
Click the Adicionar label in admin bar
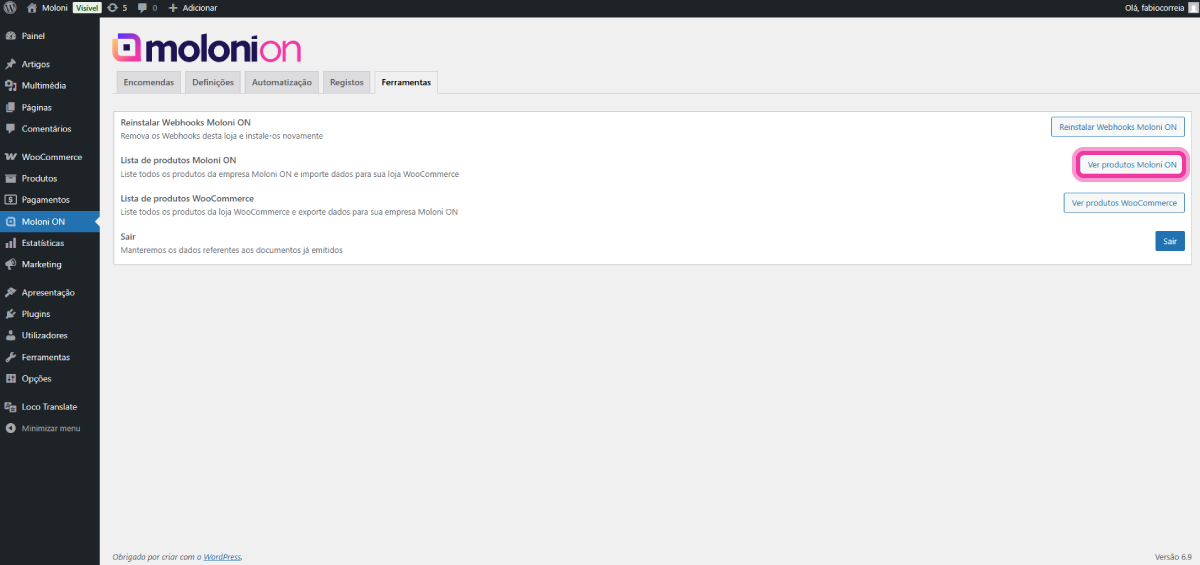coord(200,8)
